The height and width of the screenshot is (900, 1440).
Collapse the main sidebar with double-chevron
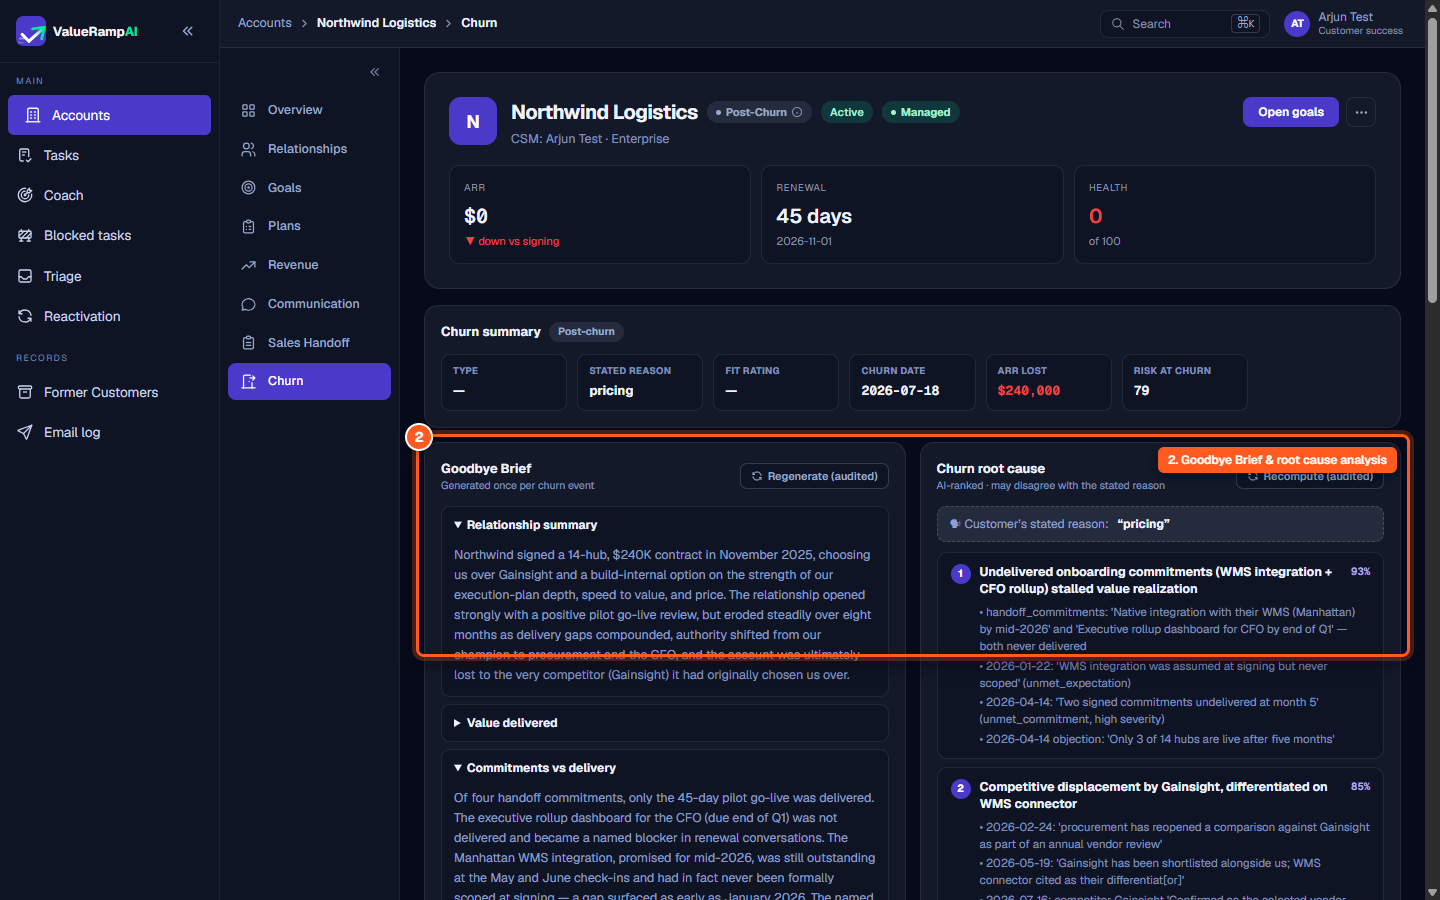click(x=188, y=31)
